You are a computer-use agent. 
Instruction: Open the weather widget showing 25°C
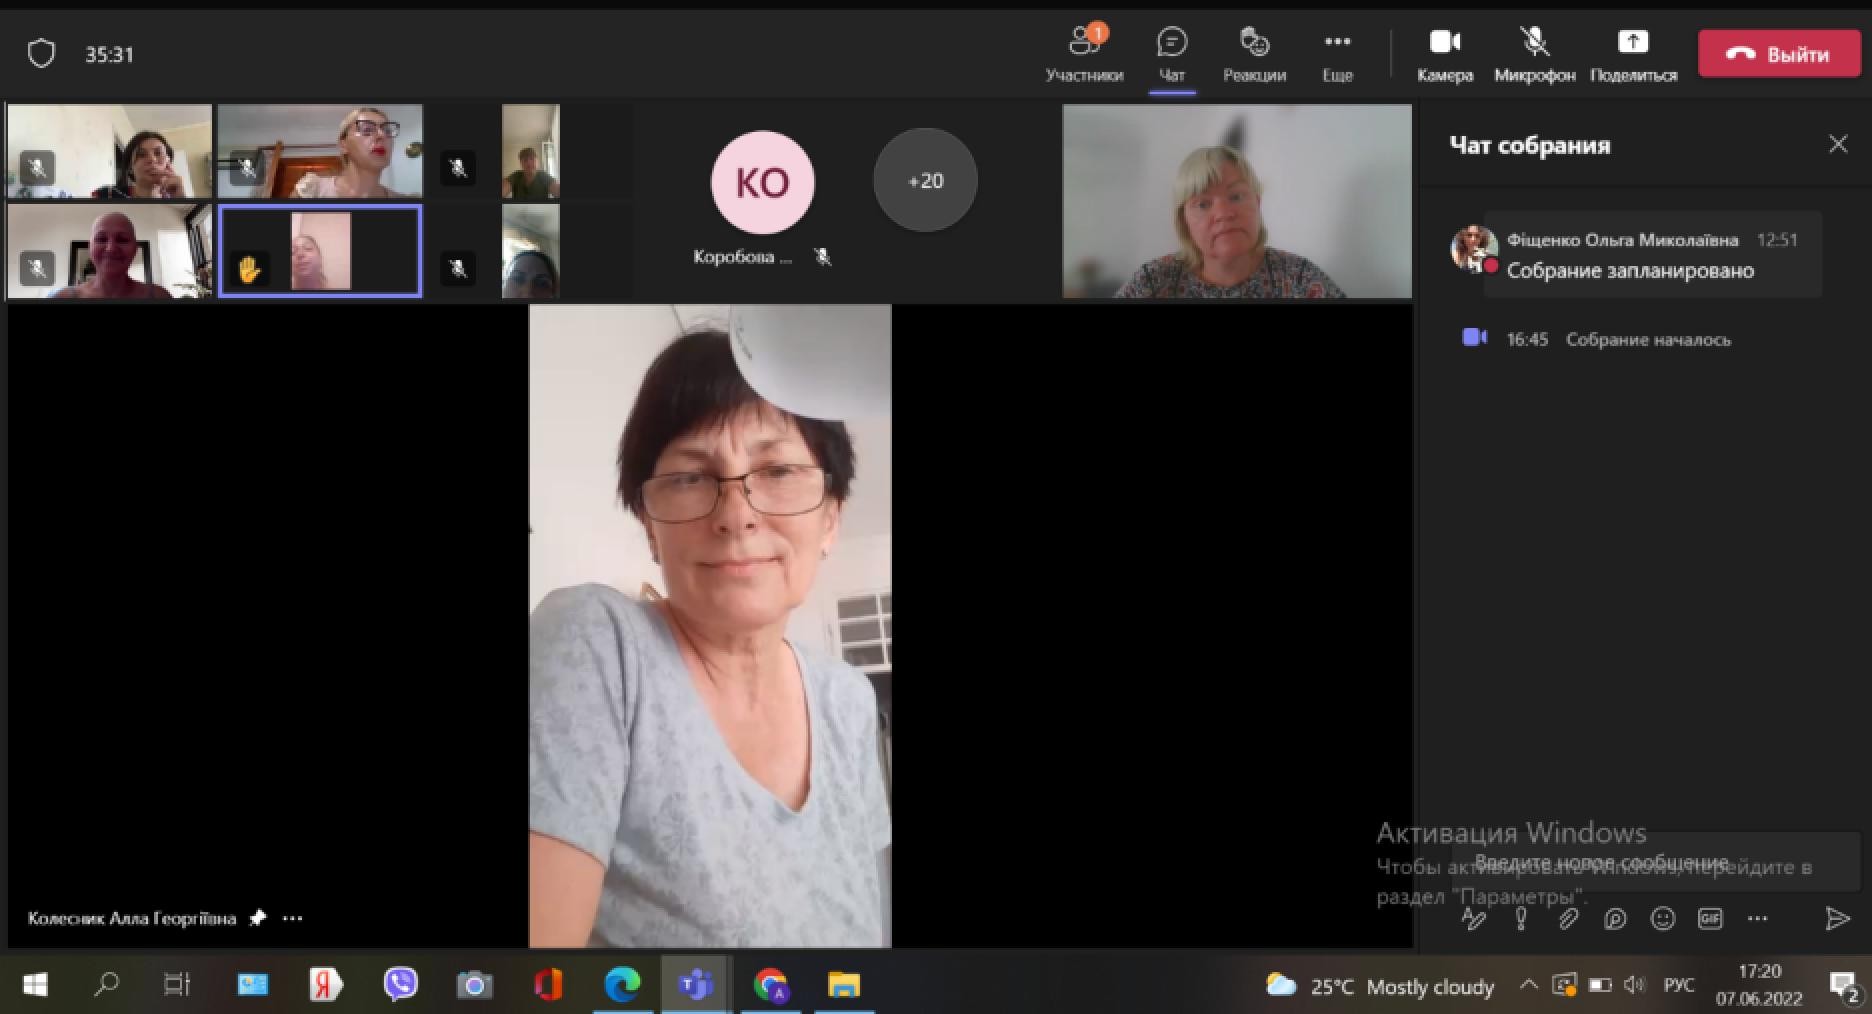pyautogui.click(x=1380, y=986)
